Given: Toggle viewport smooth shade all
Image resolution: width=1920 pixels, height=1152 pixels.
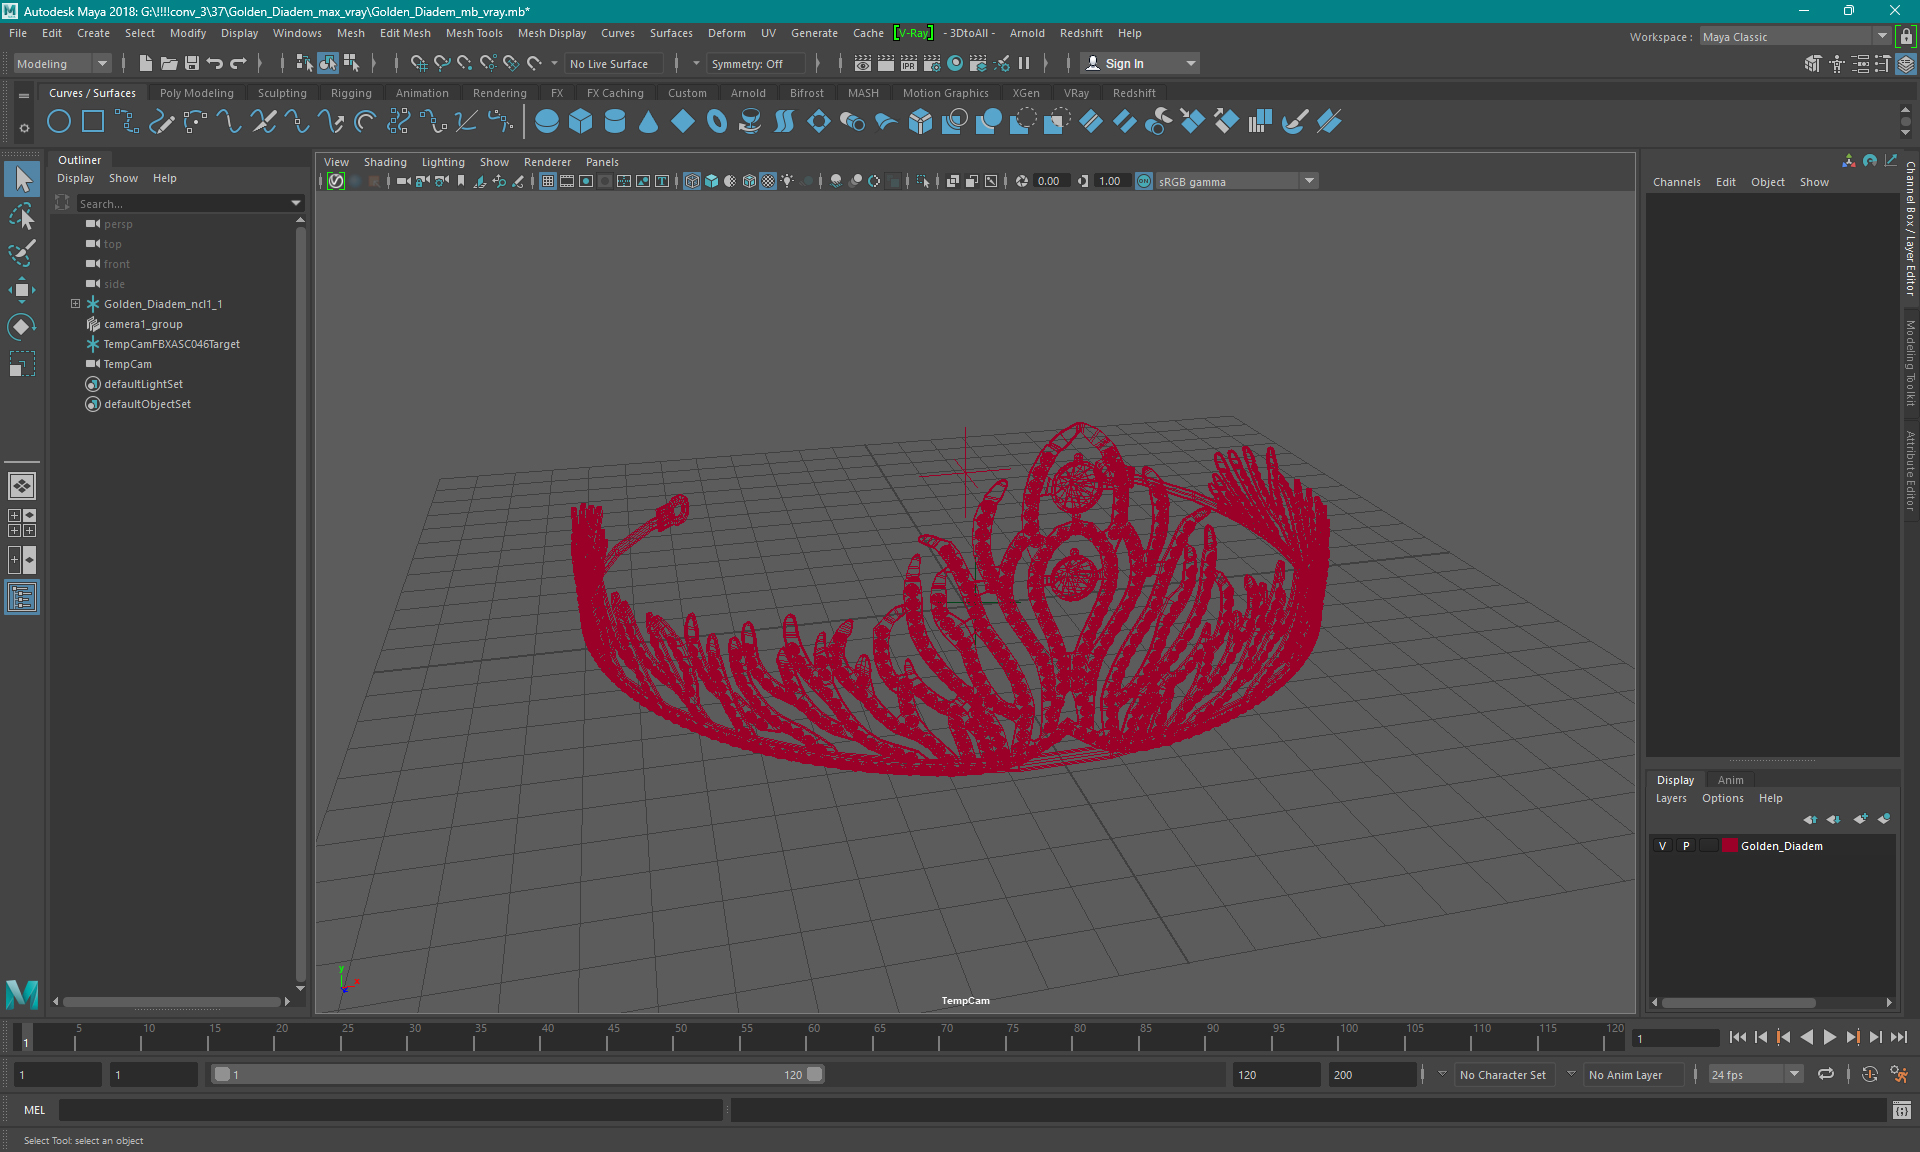Looking at the screenshot, I should click(711, 181).
